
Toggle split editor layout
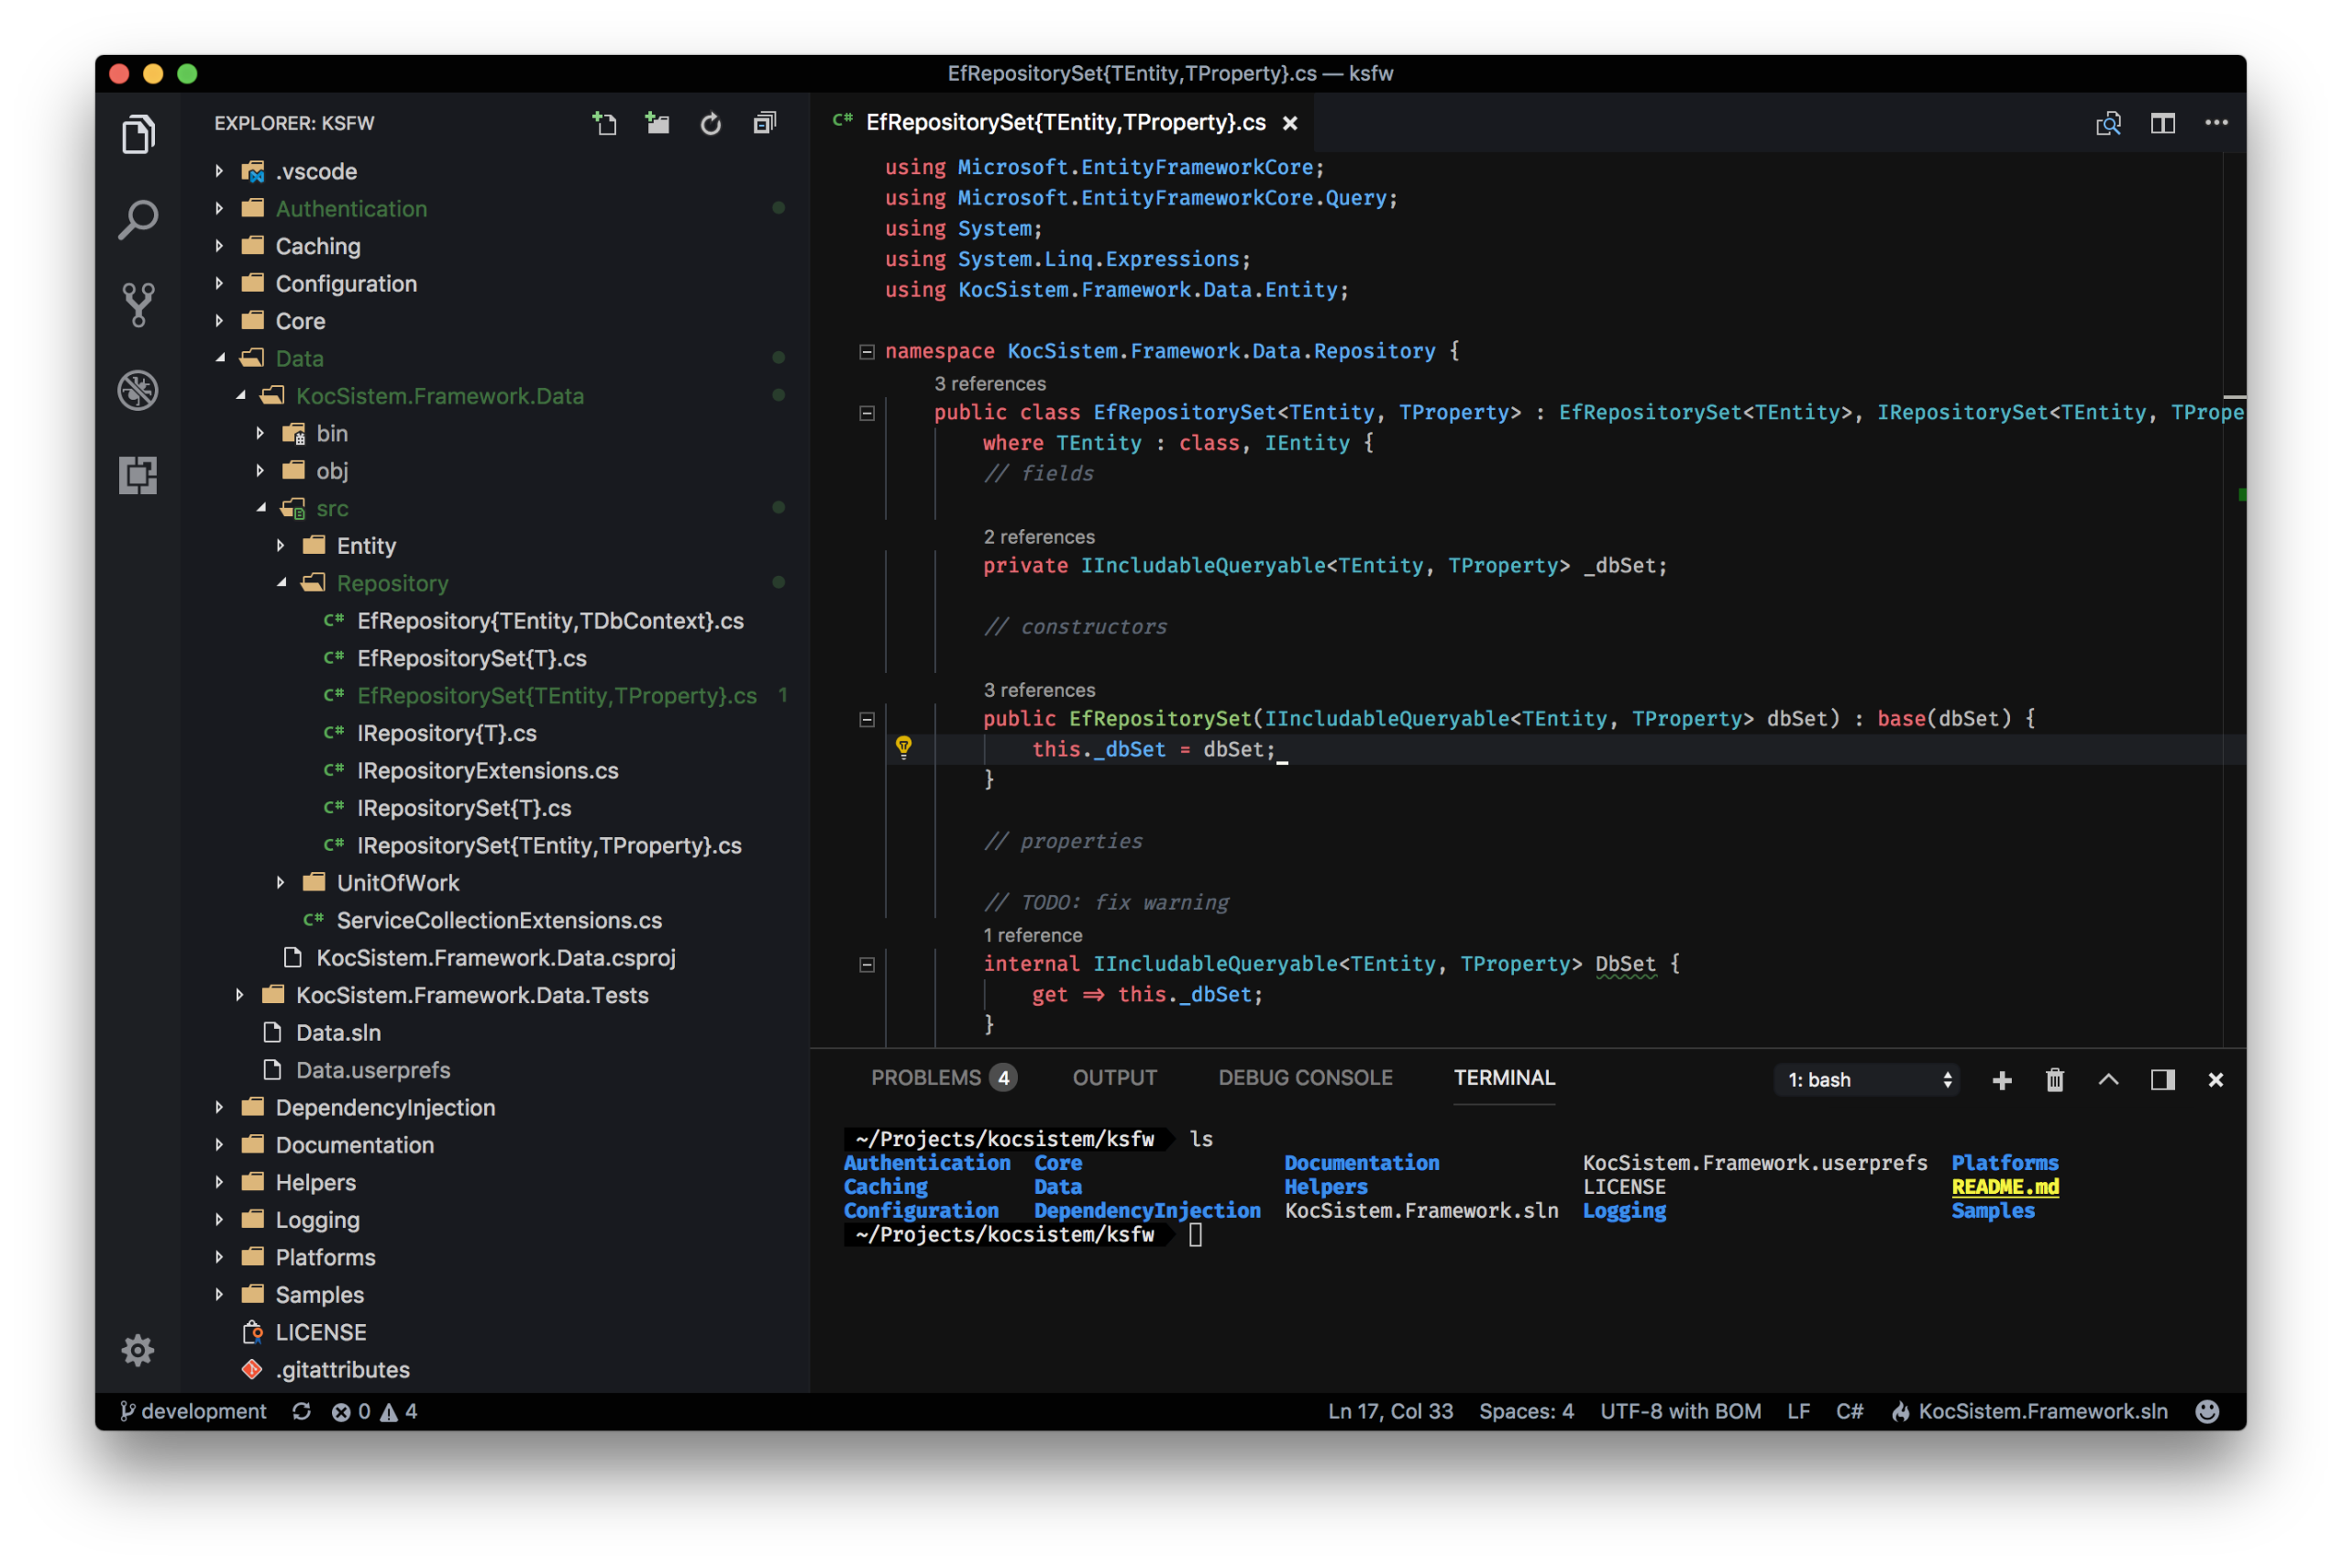tap(2162, 123)
